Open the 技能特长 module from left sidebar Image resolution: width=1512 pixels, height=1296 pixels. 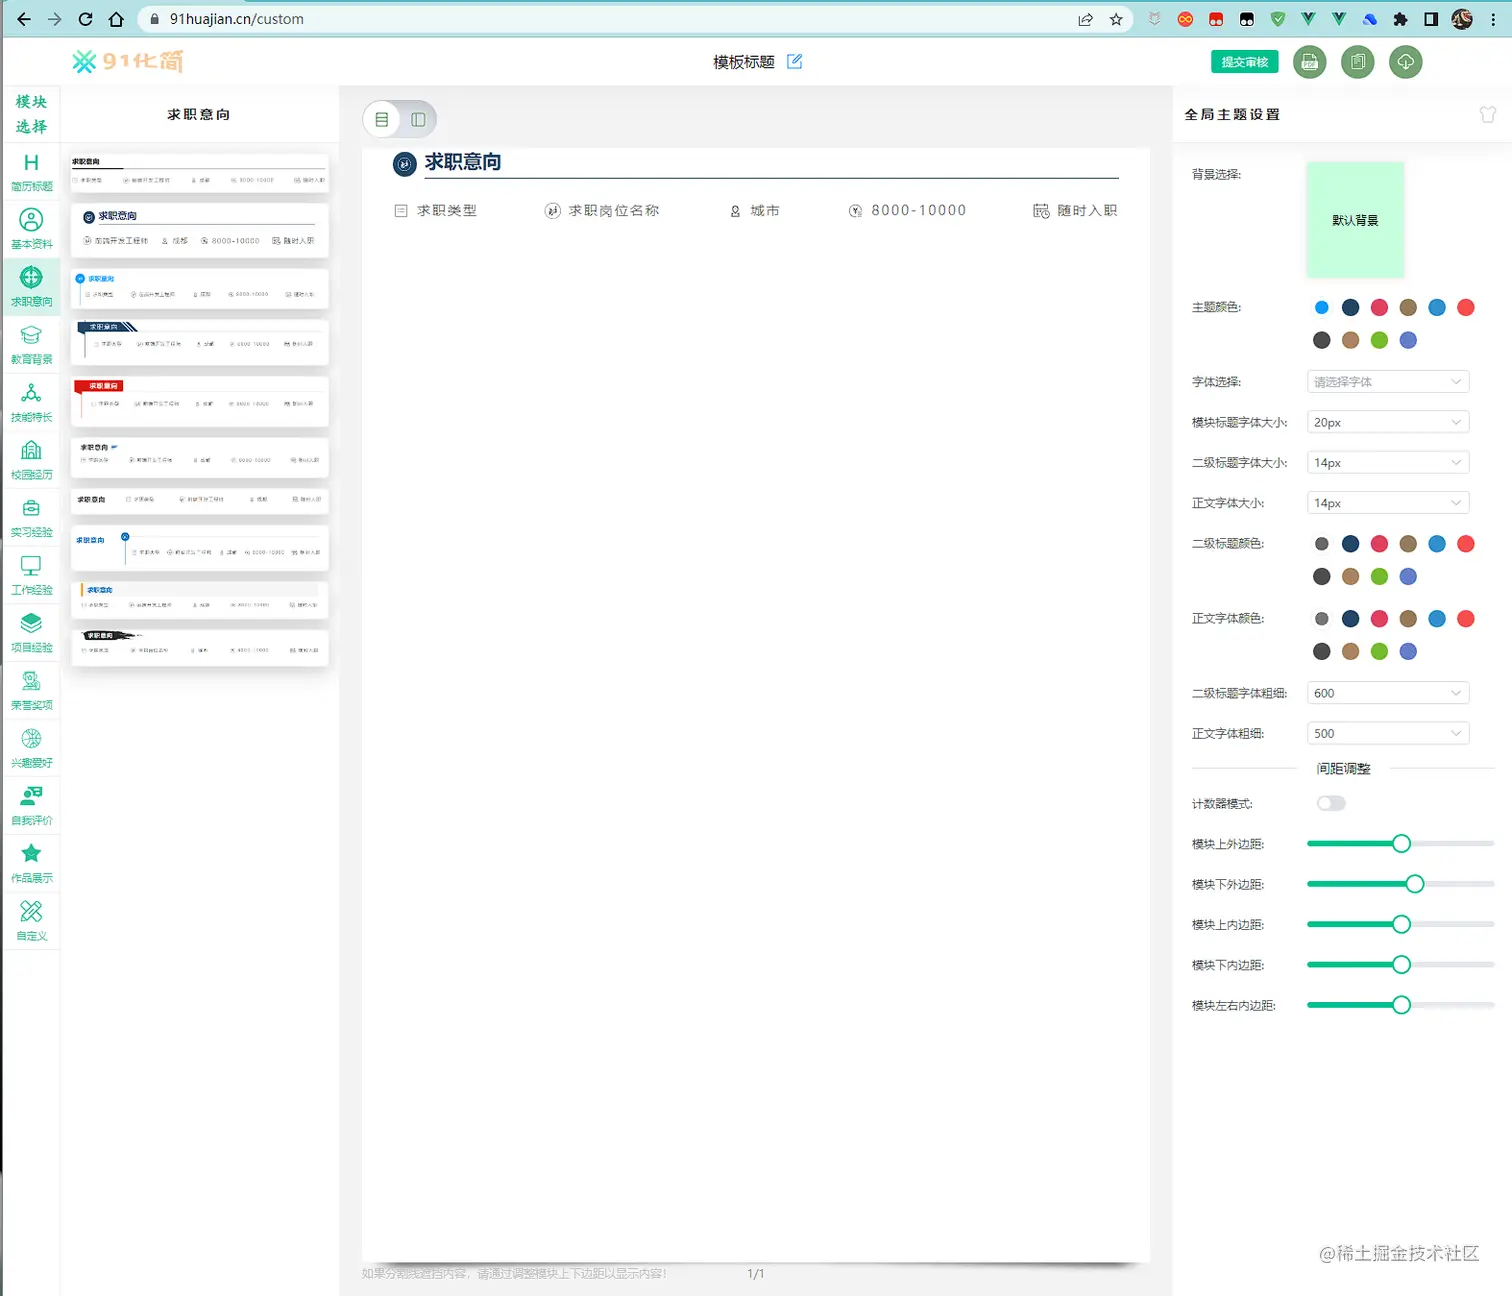pyautogui.click(x=31, y=402)
